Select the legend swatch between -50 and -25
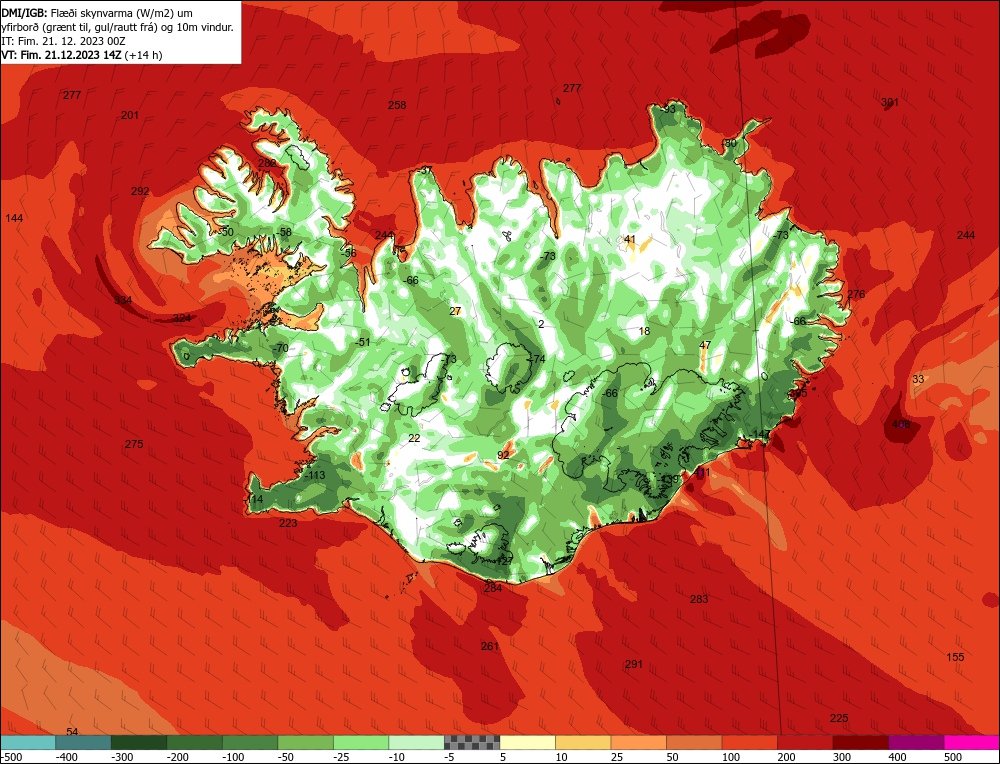 pos(305,743)
